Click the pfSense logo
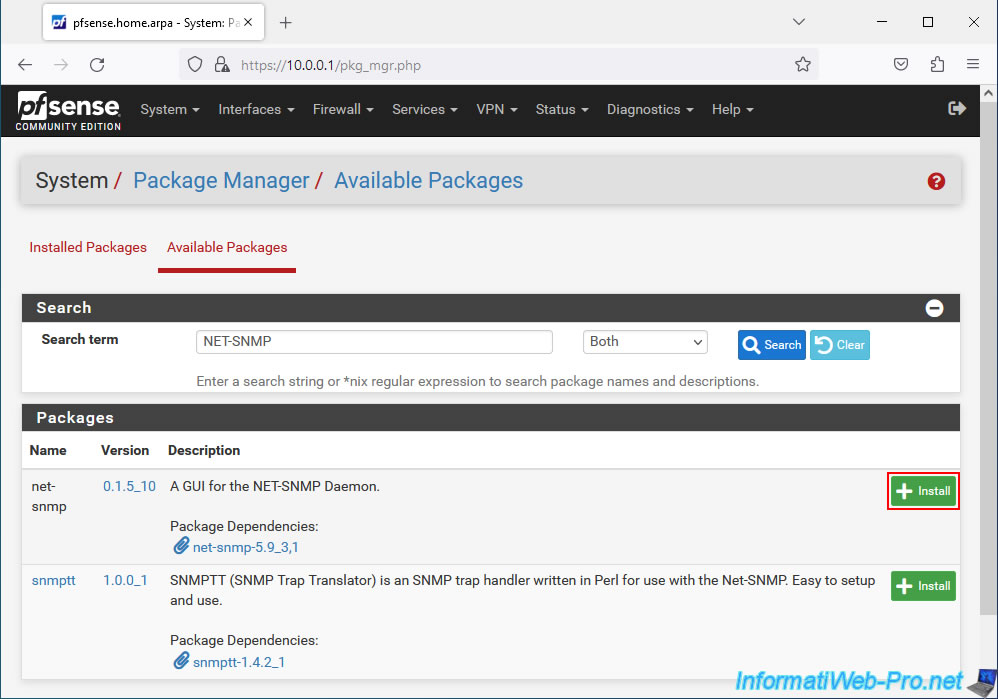Image resolution: width=998 pixels, height=699 pixels. (68, 111)
